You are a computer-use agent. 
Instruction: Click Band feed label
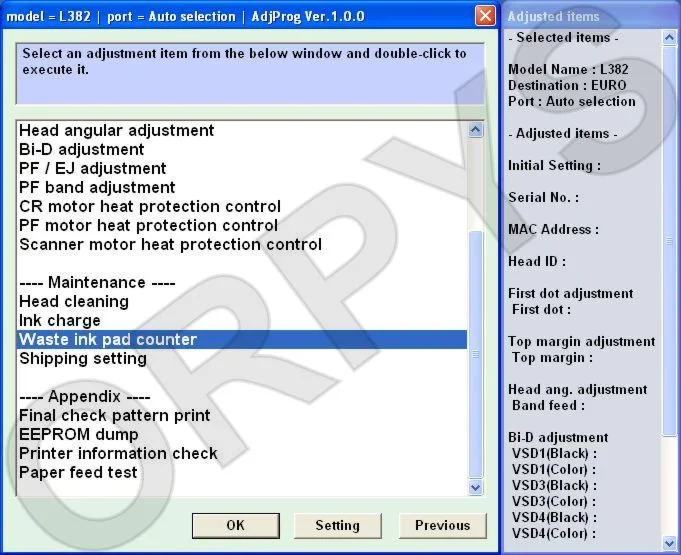[x=548, y=406]
